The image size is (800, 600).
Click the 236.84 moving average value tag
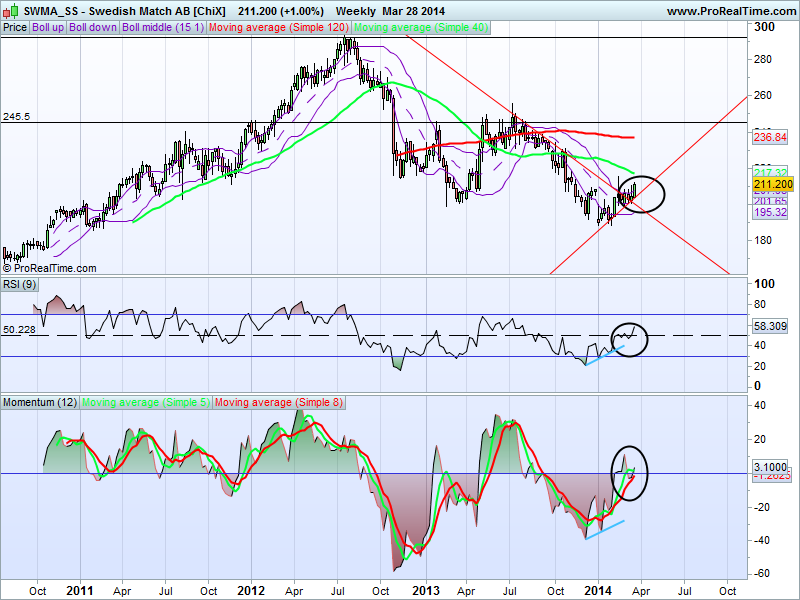point(770,137)
